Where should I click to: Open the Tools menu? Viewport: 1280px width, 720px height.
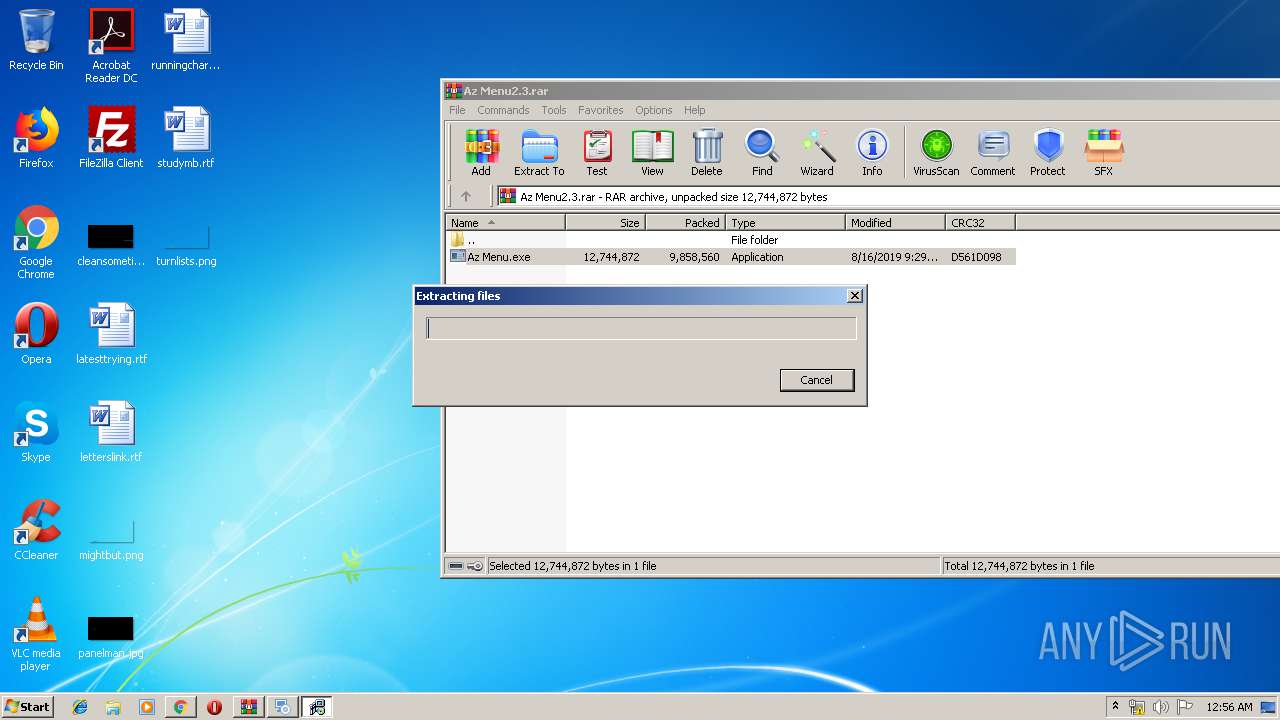tap(554, 110)
